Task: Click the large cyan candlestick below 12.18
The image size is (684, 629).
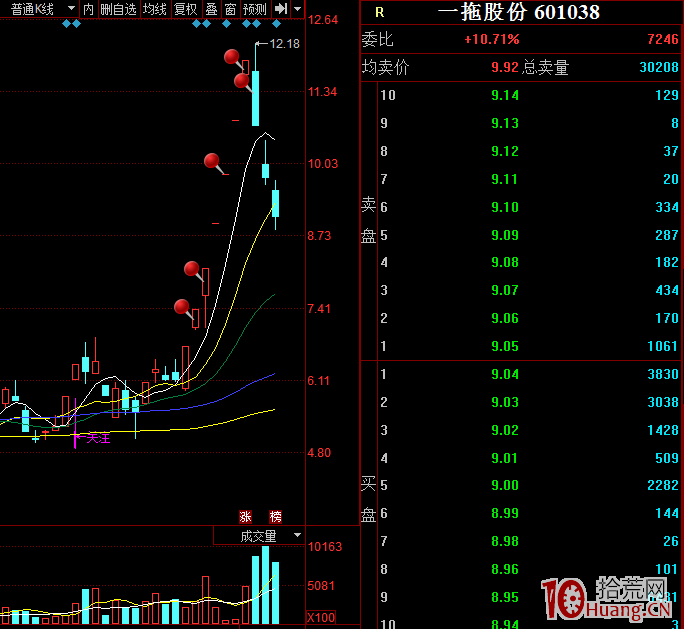Action: pos(256,98)
